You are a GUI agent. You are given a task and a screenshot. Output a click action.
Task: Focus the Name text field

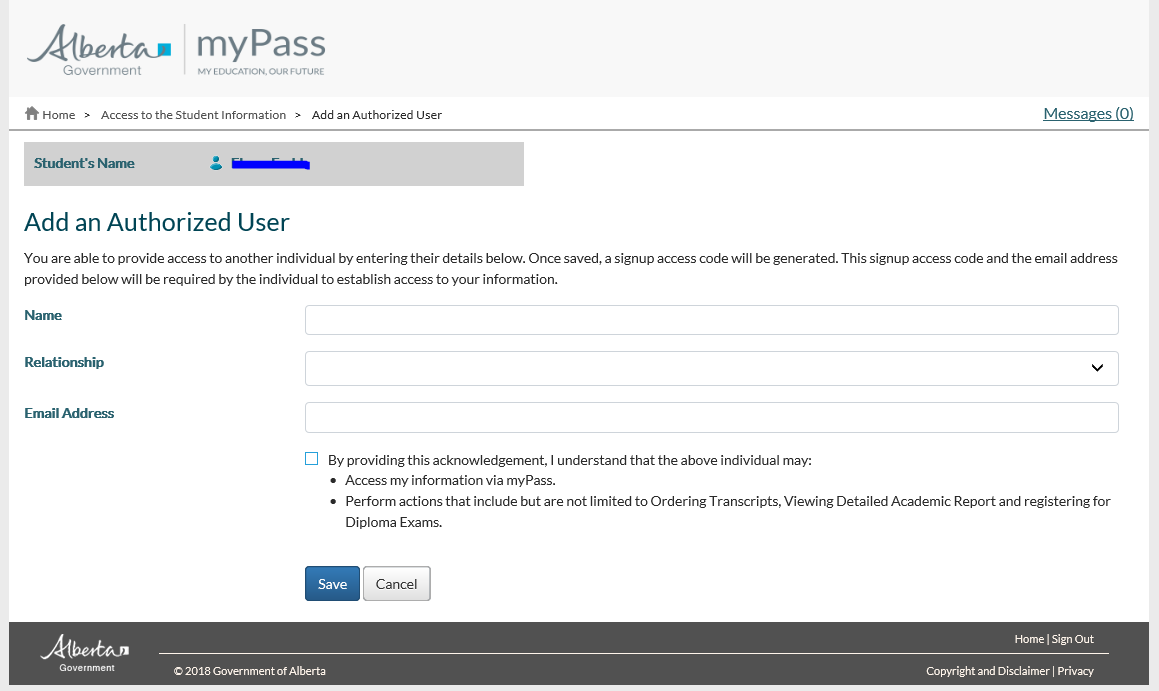(x=711, y=320)
